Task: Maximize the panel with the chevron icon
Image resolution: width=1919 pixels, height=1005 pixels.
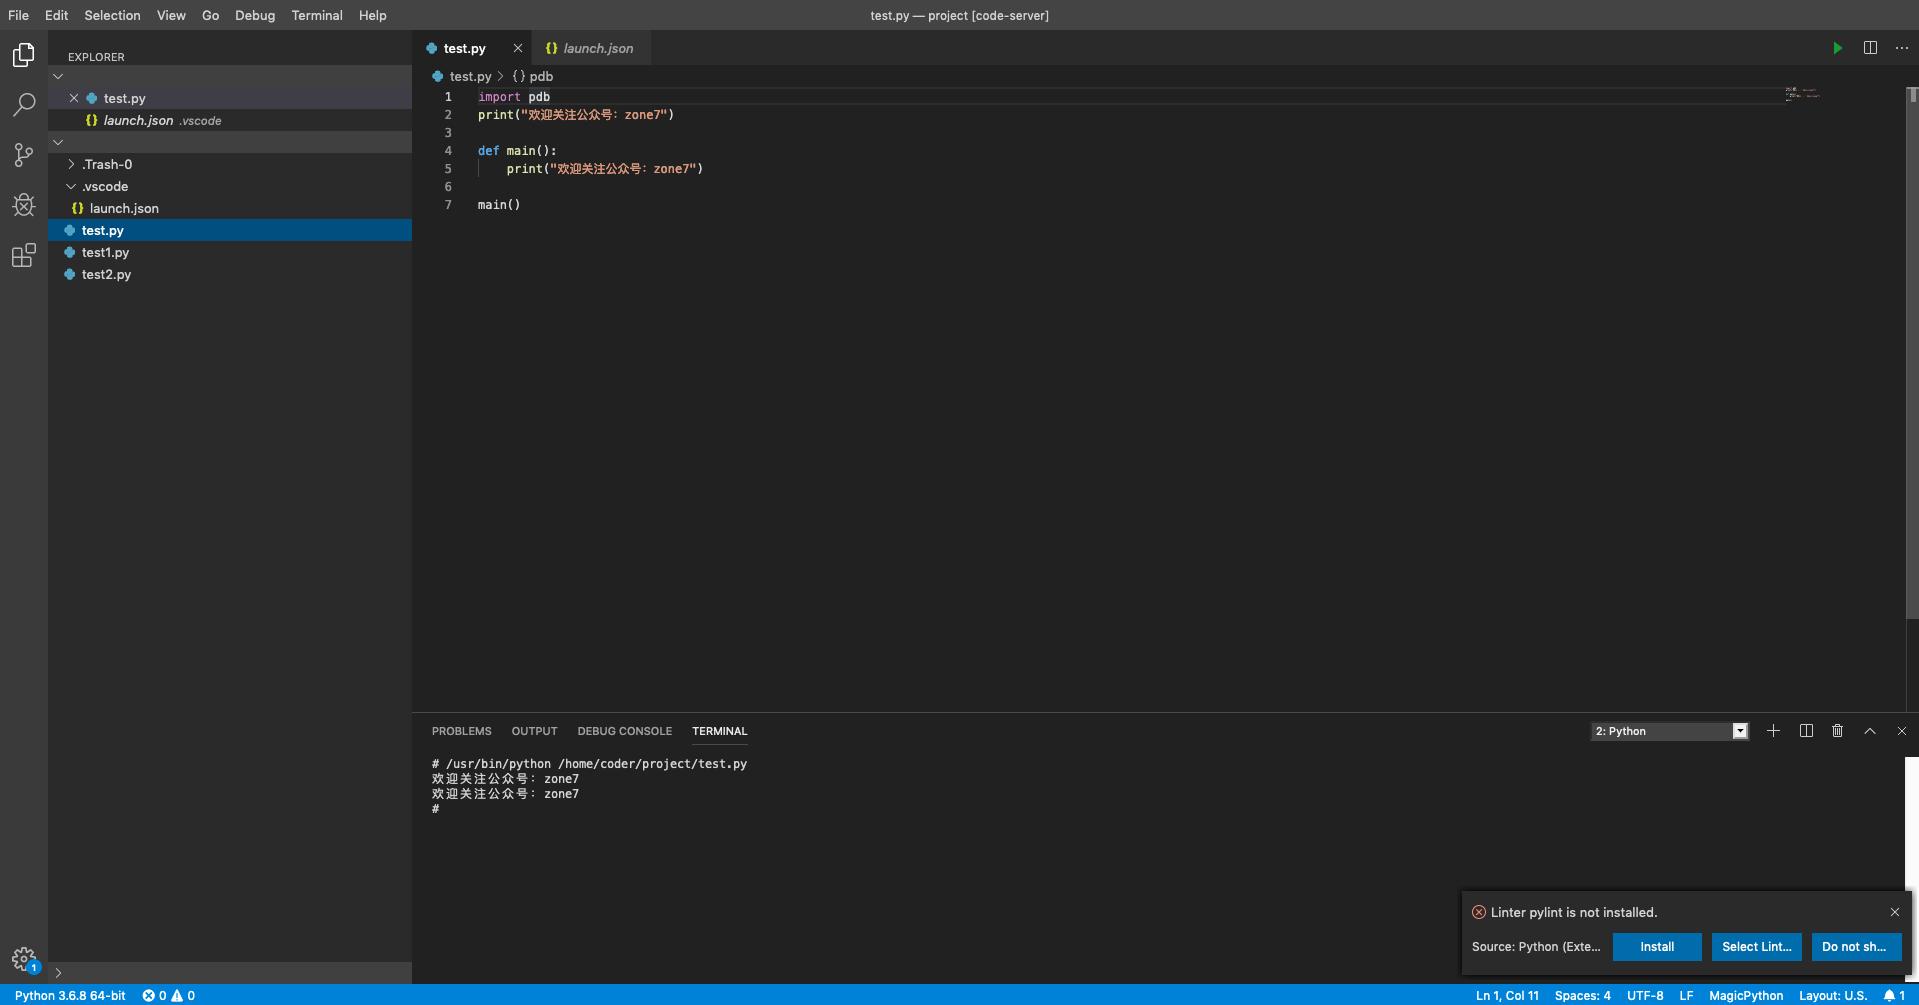Action: (x=1868, y=731)
